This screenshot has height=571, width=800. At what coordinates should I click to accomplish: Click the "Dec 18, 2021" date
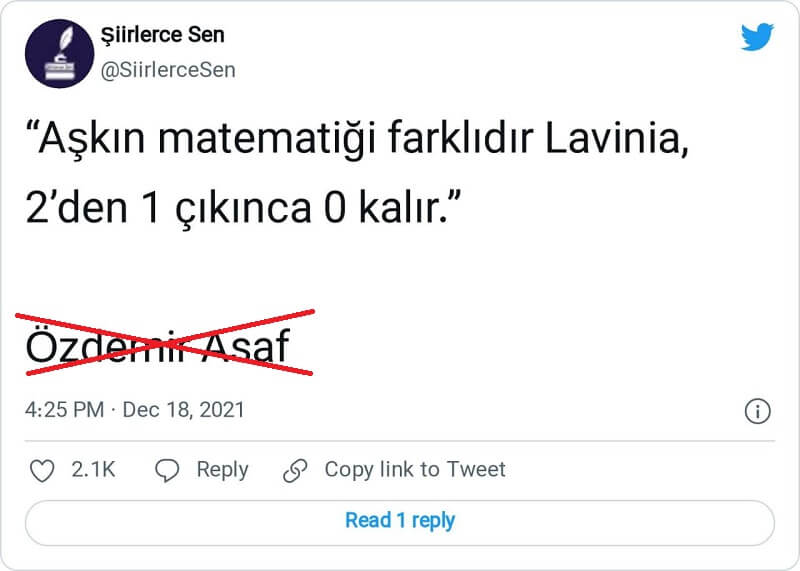[x=183, y=410]
